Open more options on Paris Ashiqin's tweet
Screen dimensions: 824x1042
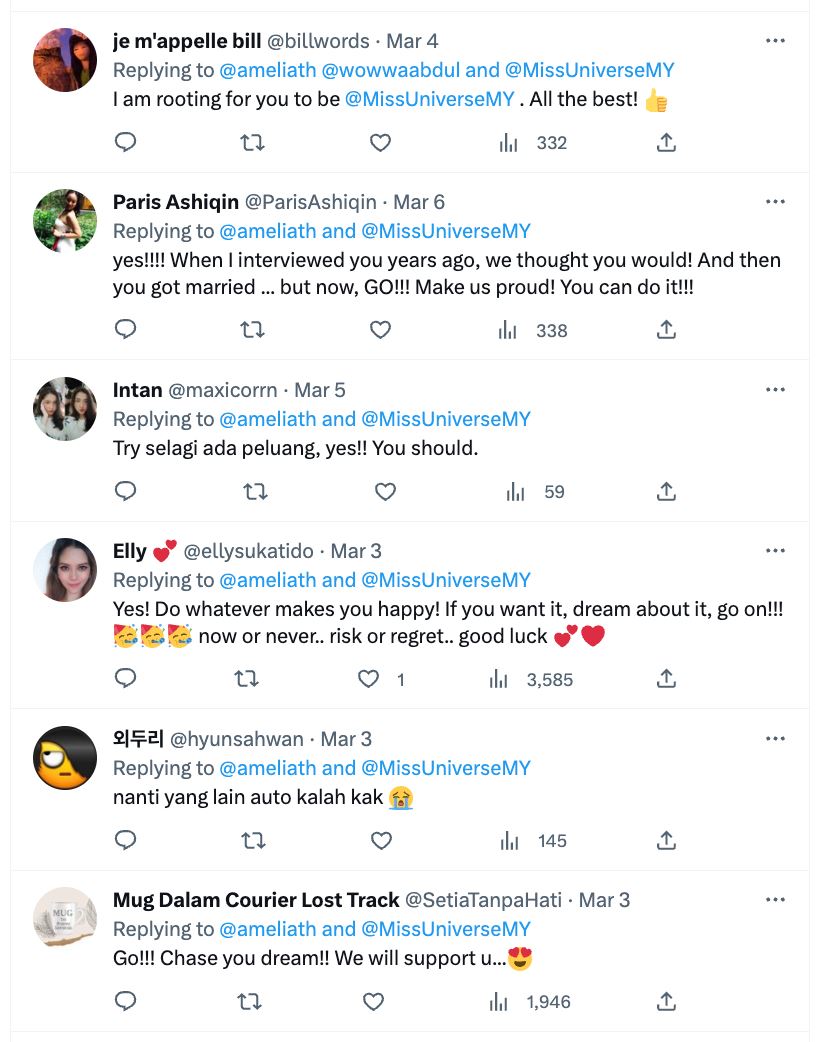click(776, 200)
